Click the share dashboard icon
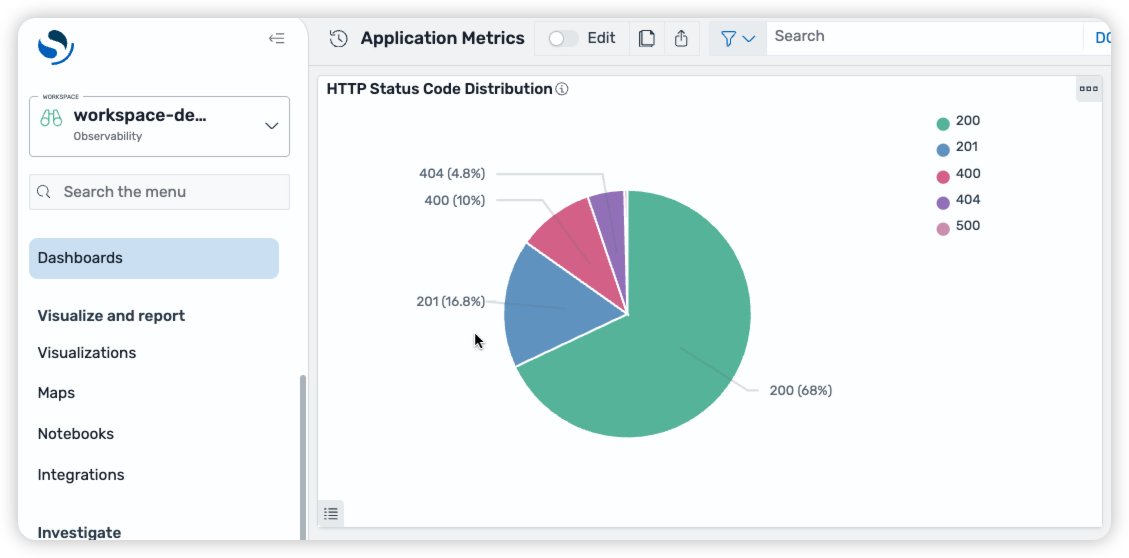The height and width of the screenshot is (558, 1129). [681, 39]
